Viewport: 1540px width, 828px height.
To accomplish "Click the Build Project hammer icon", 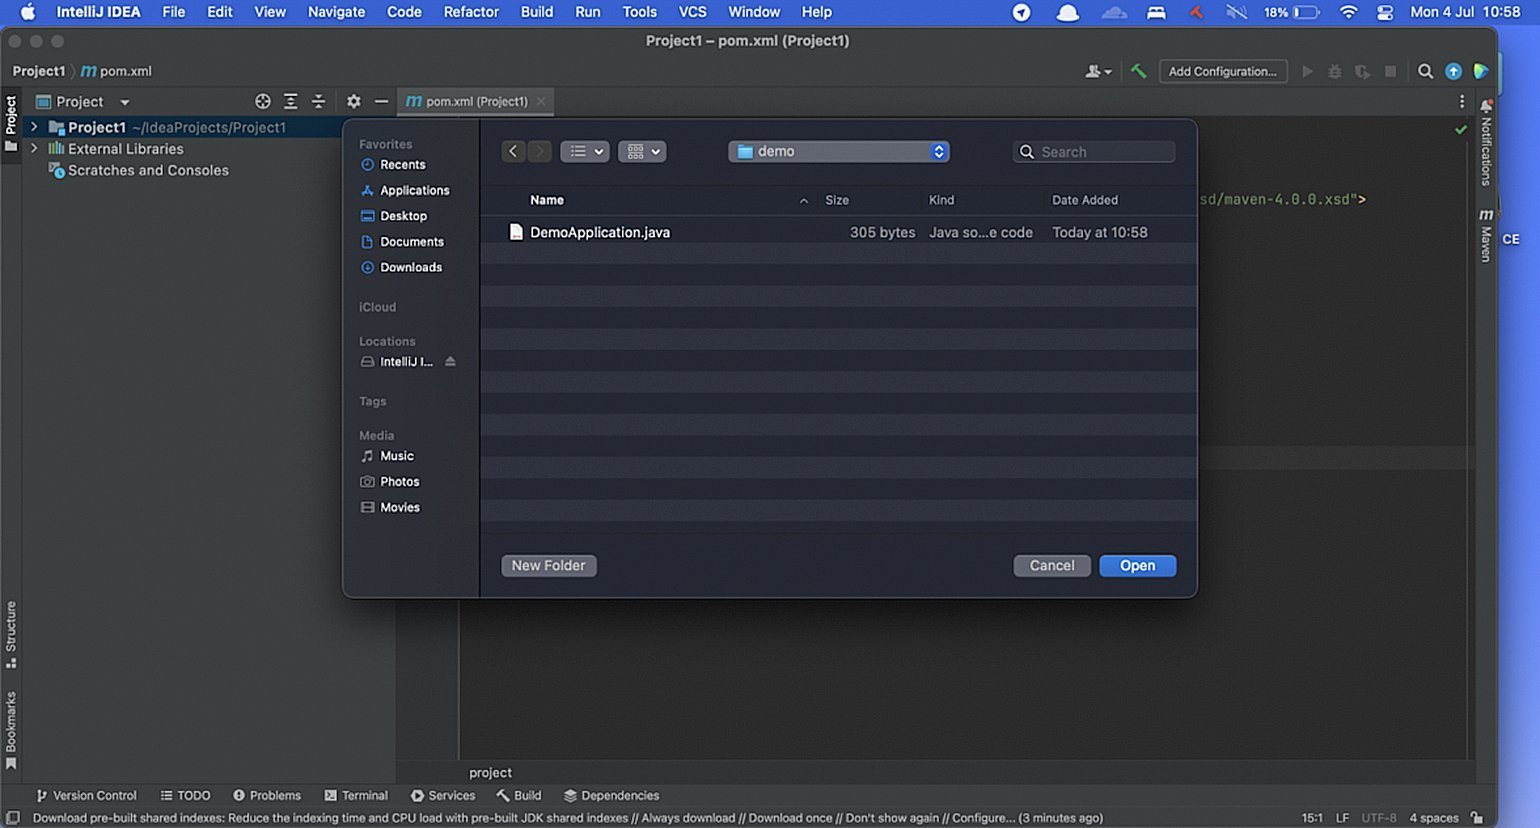I will pos(1138,71).
